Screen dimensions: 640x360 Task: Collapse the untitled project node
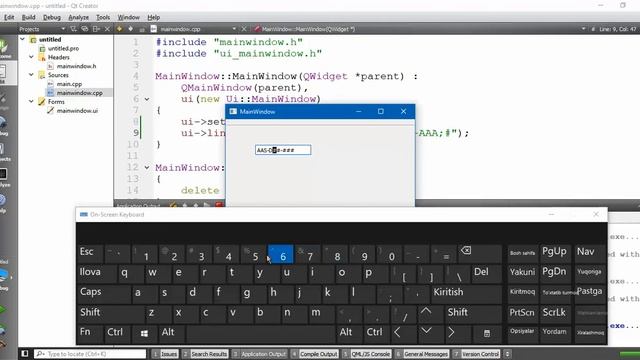(x=23, y=39)
